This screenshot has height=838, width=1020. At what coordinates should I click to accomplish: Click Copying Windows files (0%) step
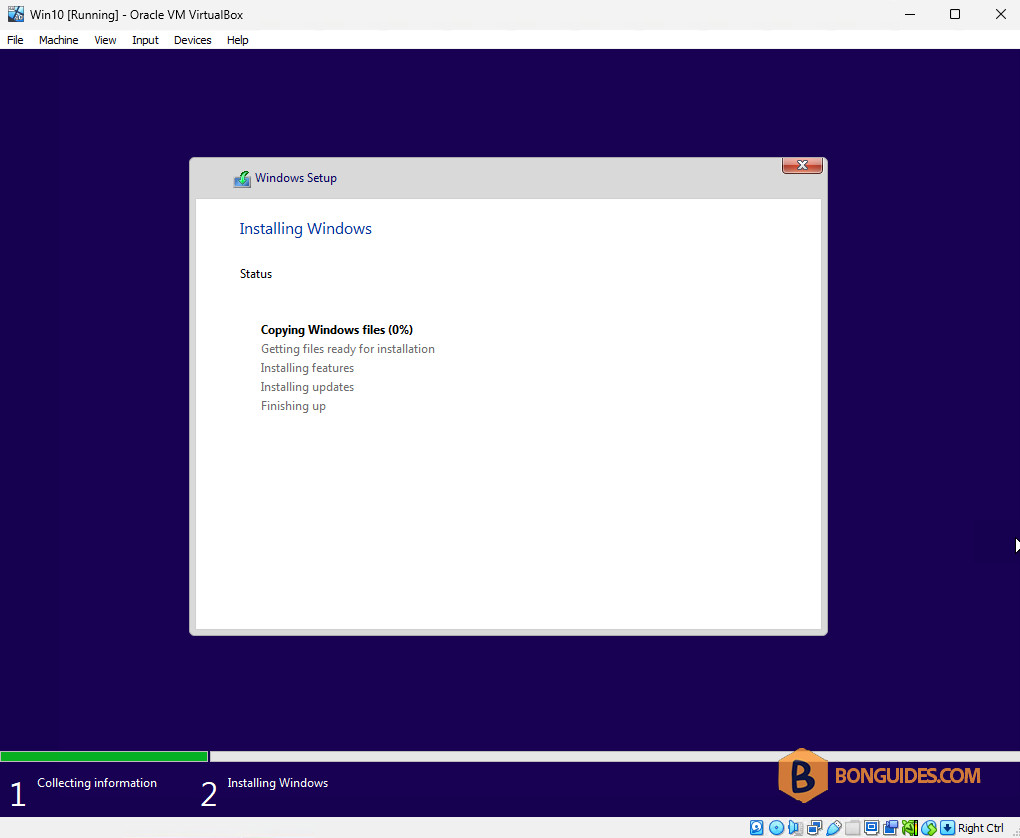pos(337,330)
